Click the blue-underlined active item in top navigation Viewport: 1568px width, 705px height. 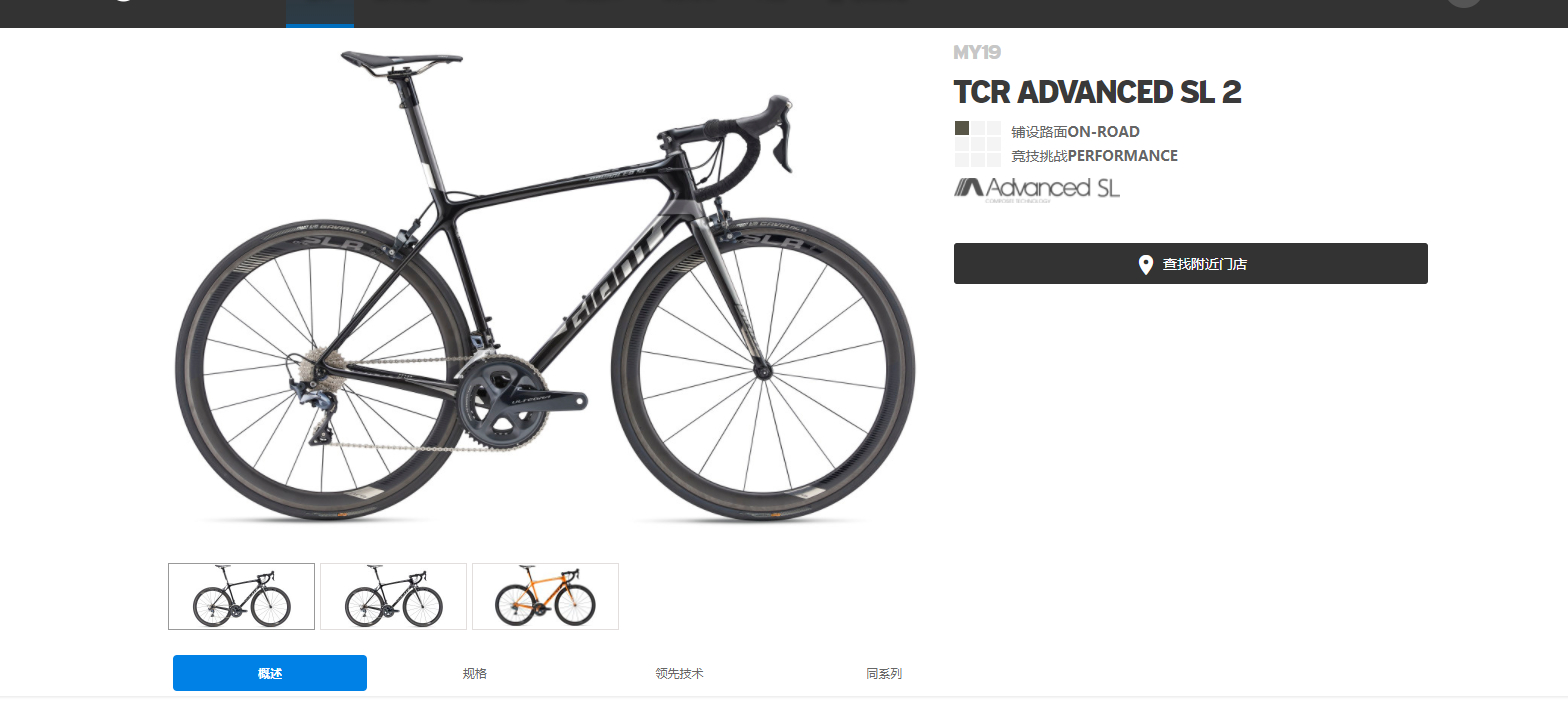pyautogui.click(x=320, y=14)
